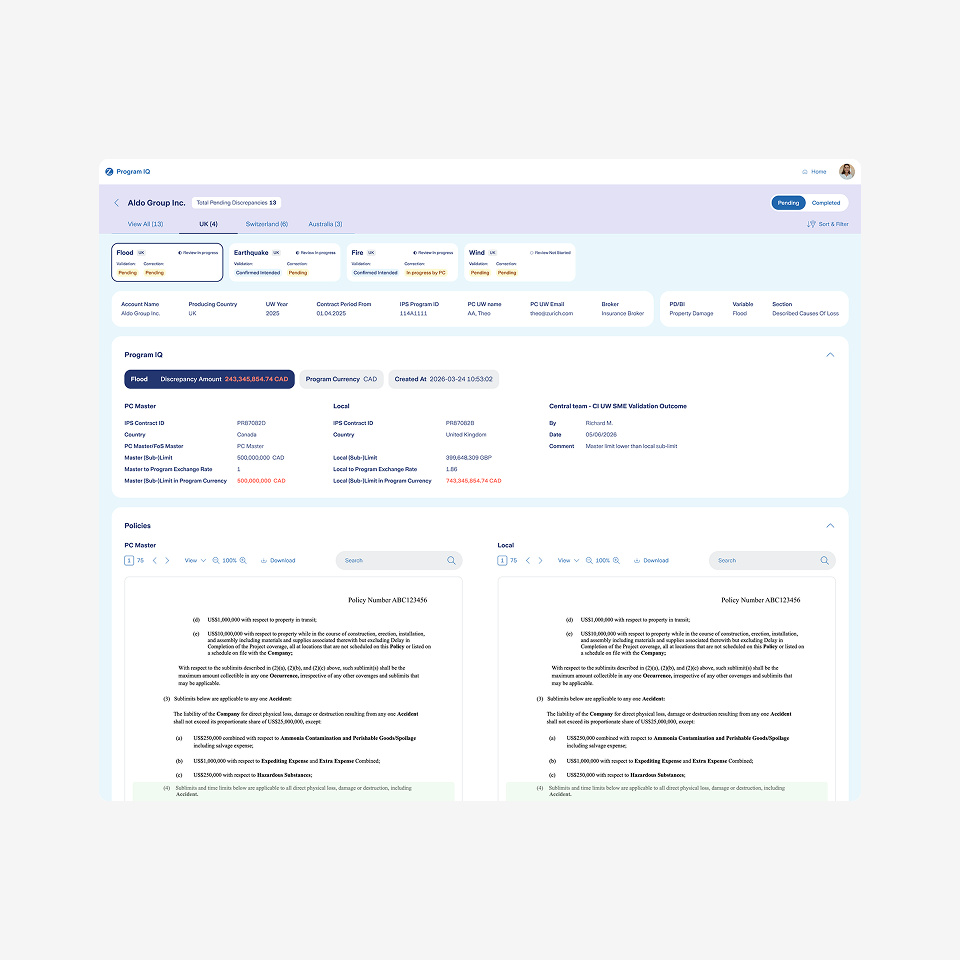Click the theo@zurich.com email value
Screen dimensions: 960x960
point(552,313)
